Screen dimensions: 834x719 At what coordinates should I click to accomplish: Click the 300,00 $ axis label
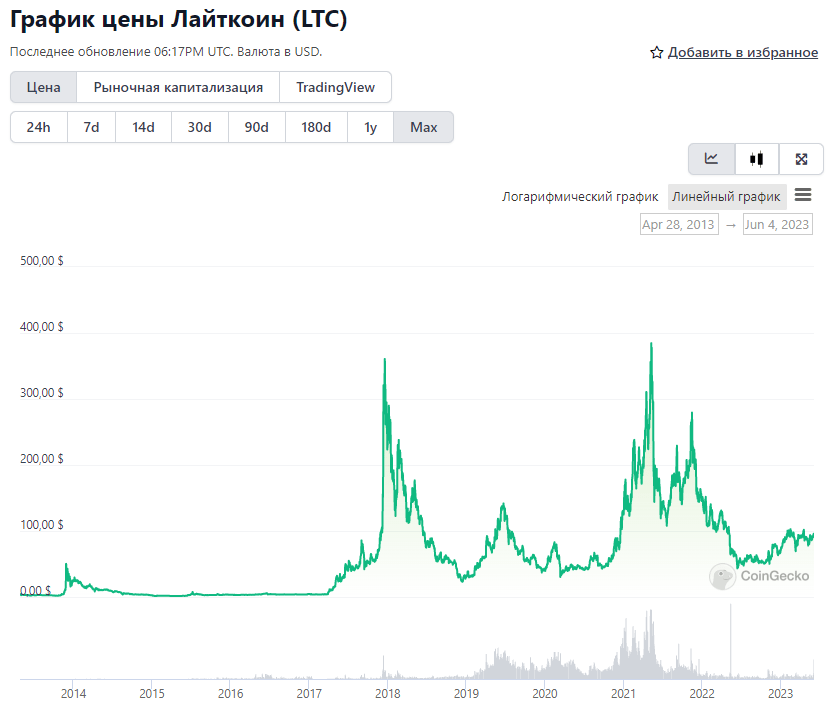pos(41,392)
